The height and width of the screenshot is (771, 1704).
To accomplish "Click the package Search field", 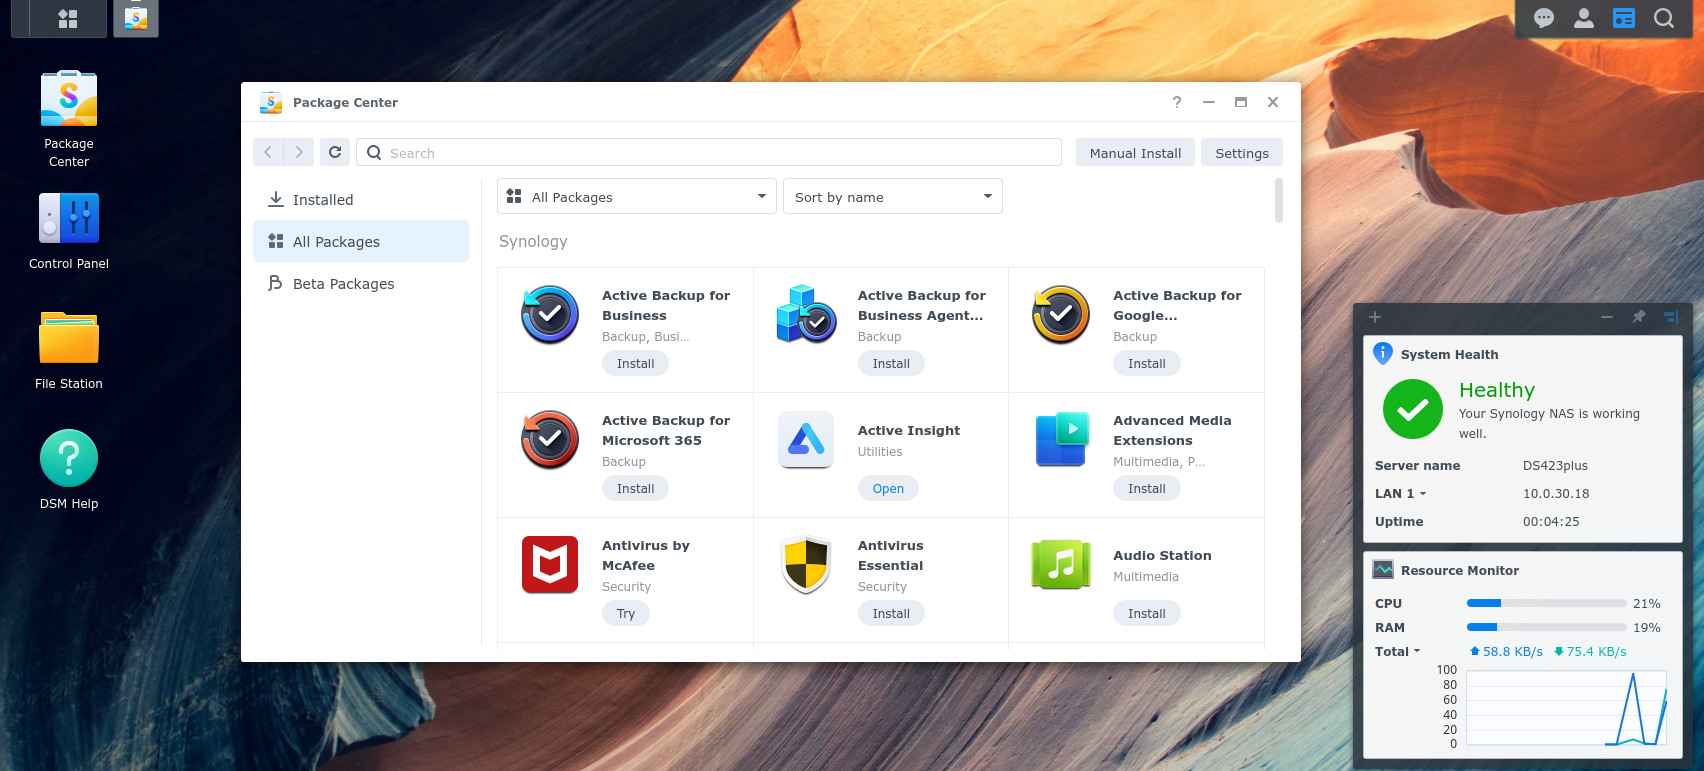I will [709, 152].
